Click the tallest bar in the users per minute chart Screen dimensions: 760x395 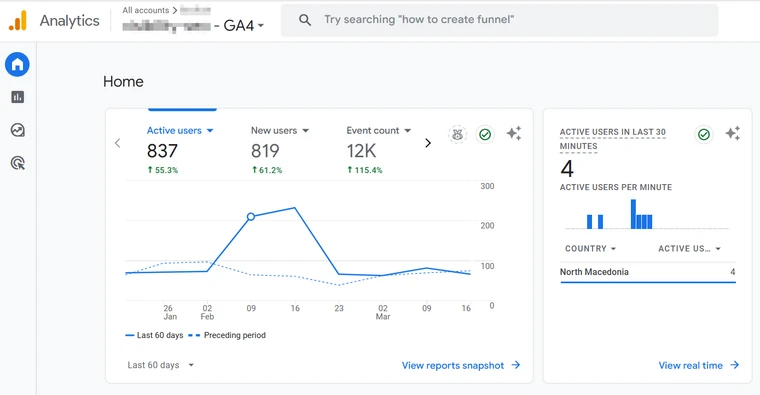click(633, 214)
